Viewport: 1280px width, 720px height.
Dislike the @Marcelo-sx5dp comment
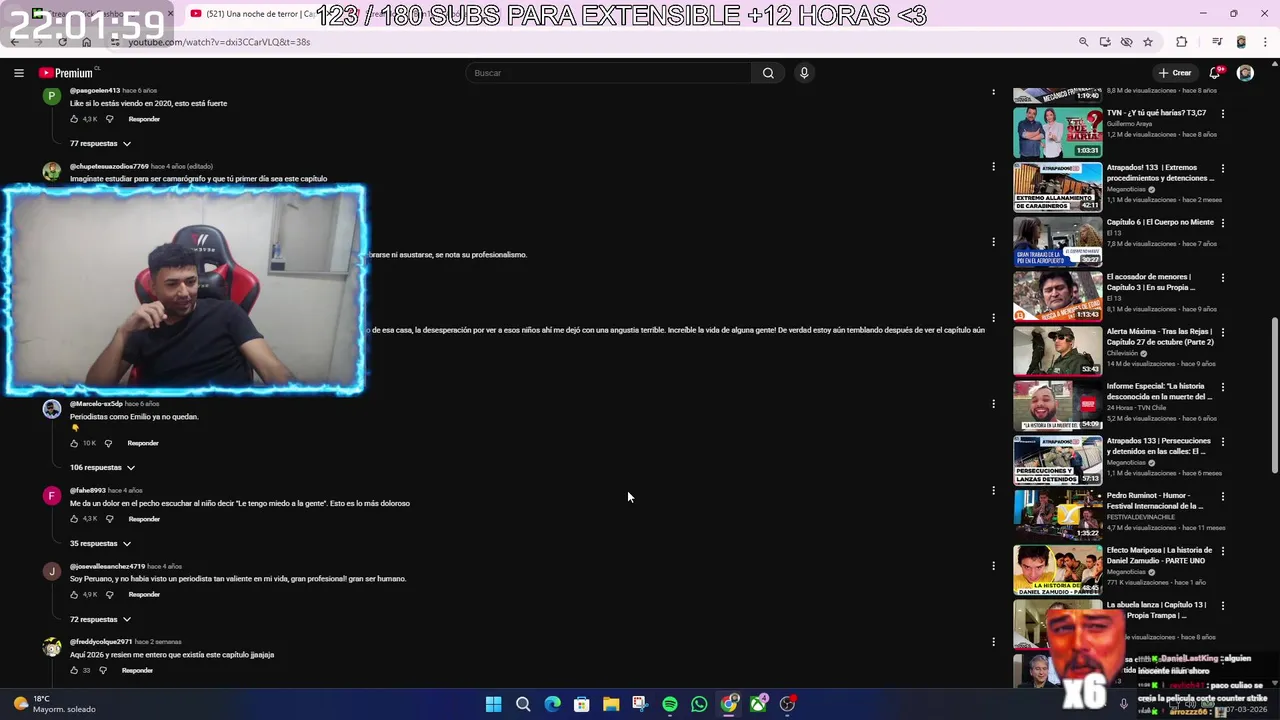(x=109, y=443)
